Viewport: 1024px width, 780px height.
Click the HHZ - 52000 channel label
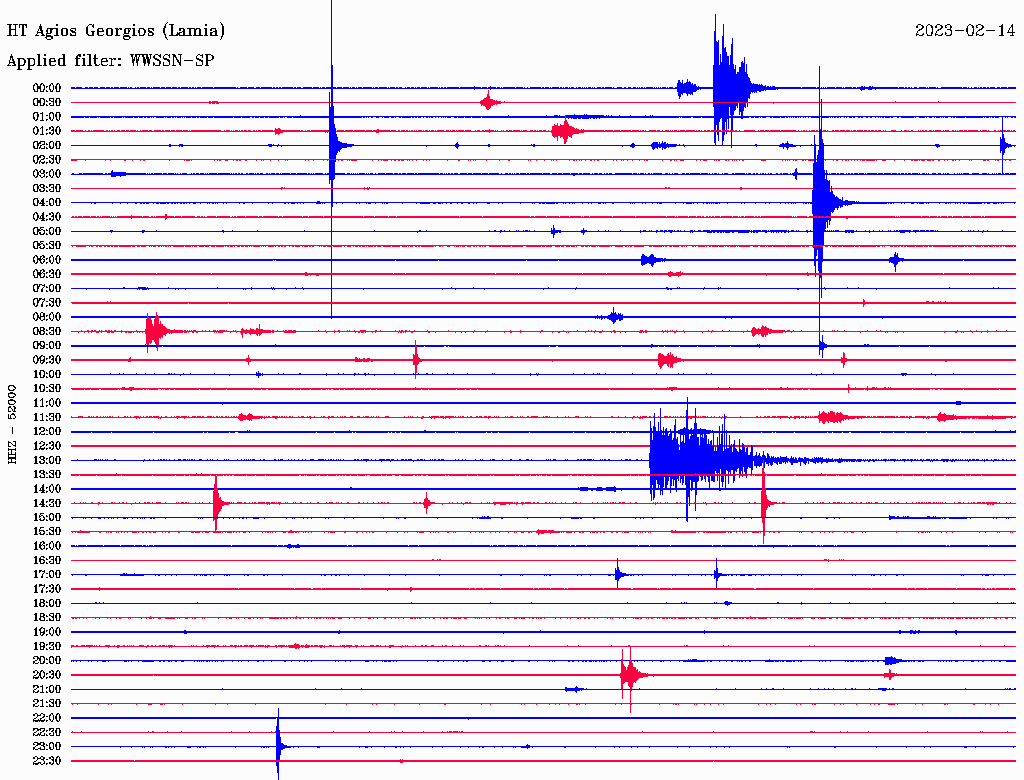[x=12, y=424]
